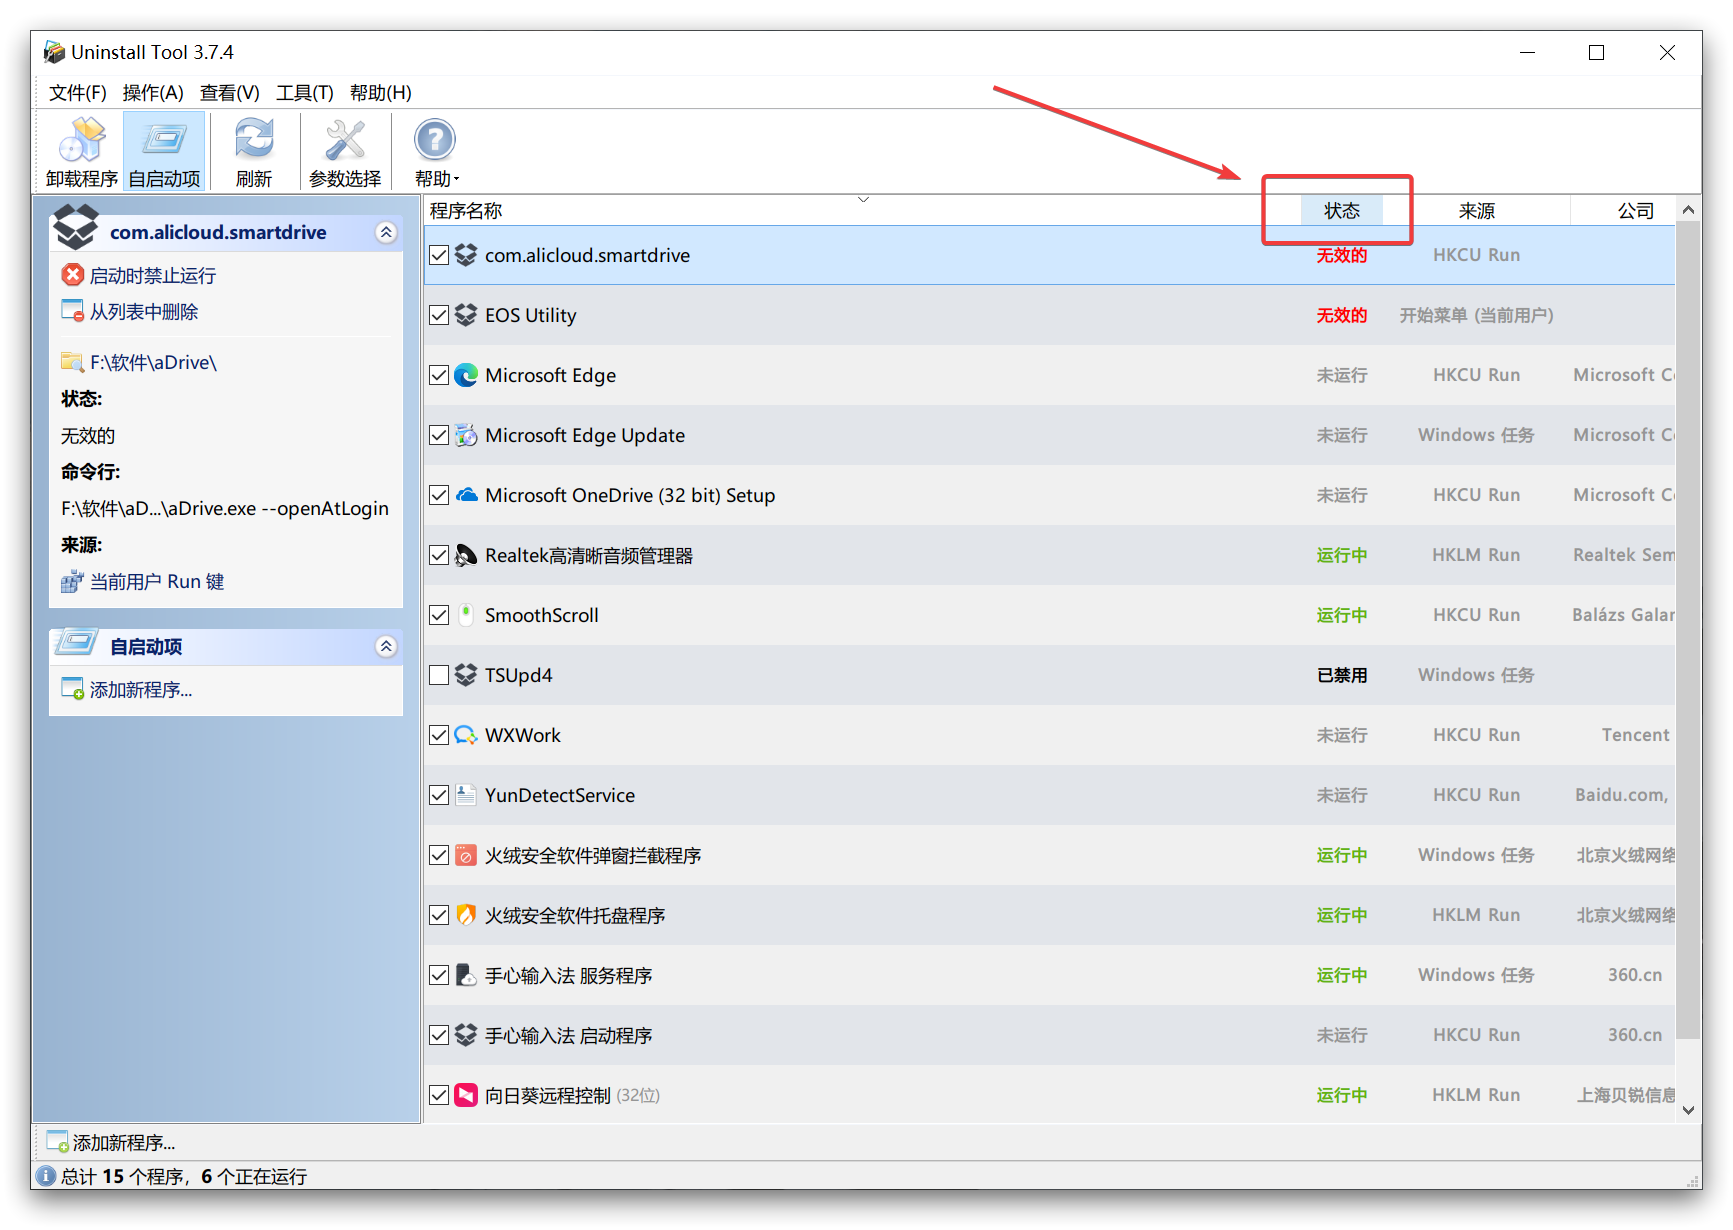Click the scrollbar up arrow
Viewport: 1733px width, 1230px height.
point(1688,210)
